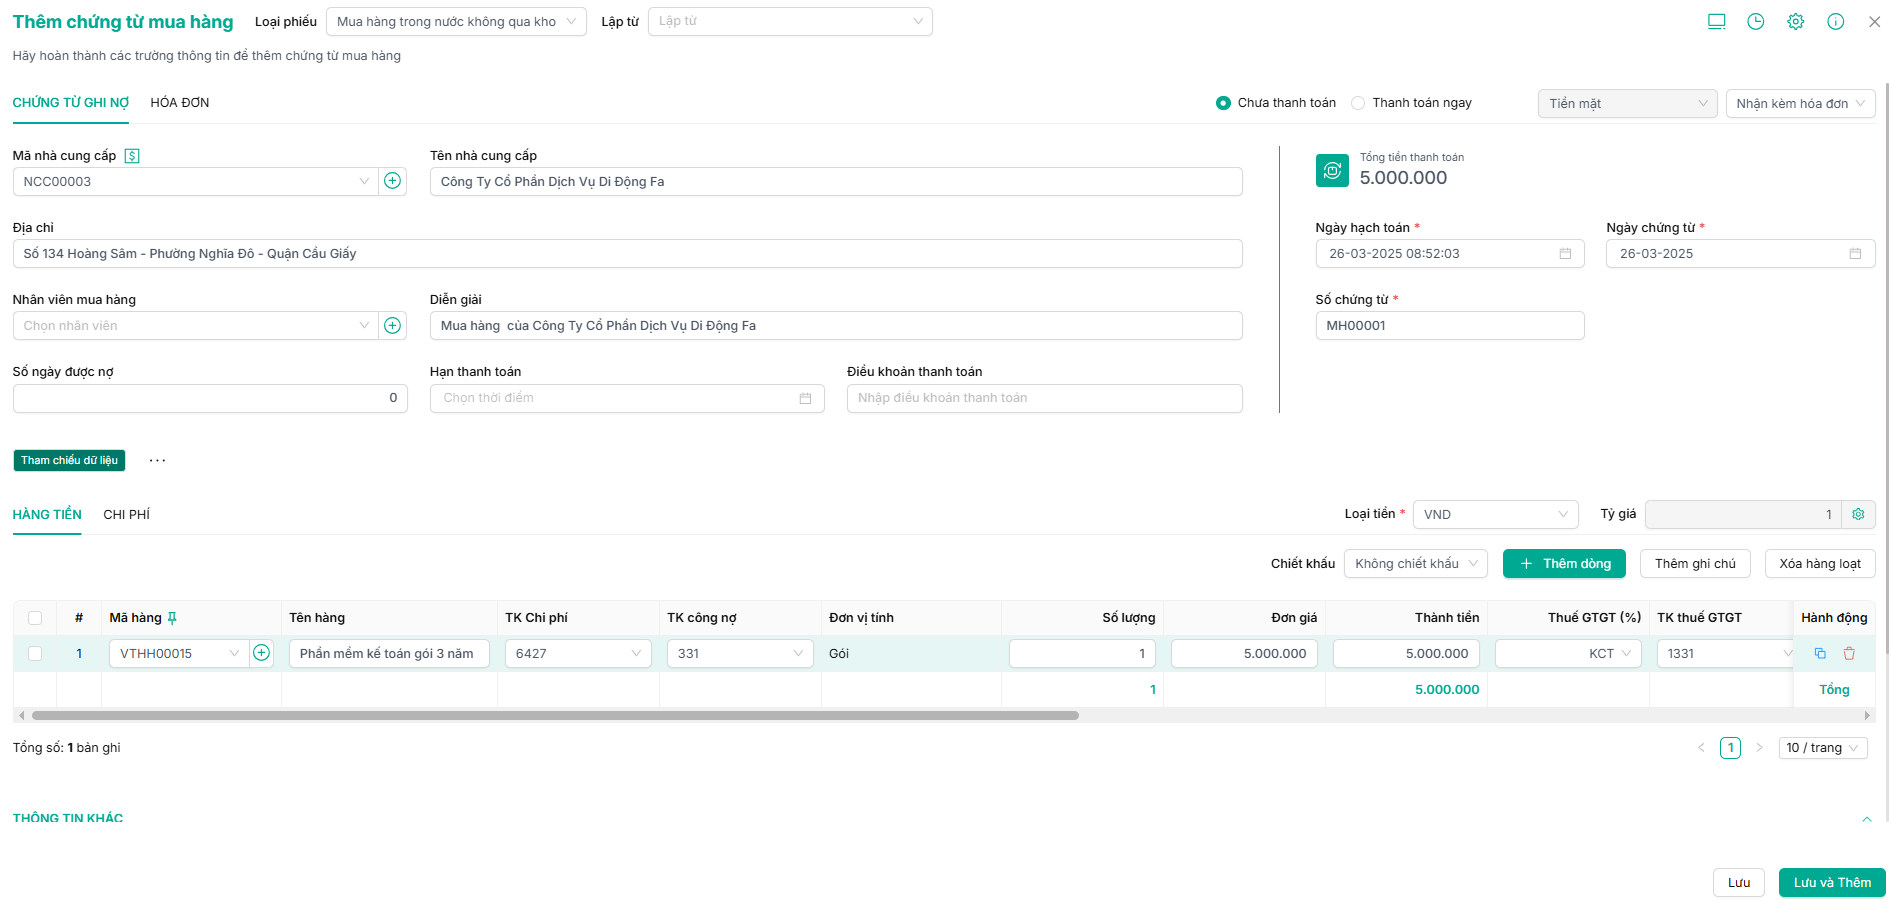Open the settings gear icon at top right
Image resolution: width=1891 pixels, height=907 pixels.
(x=1795, y=22)
